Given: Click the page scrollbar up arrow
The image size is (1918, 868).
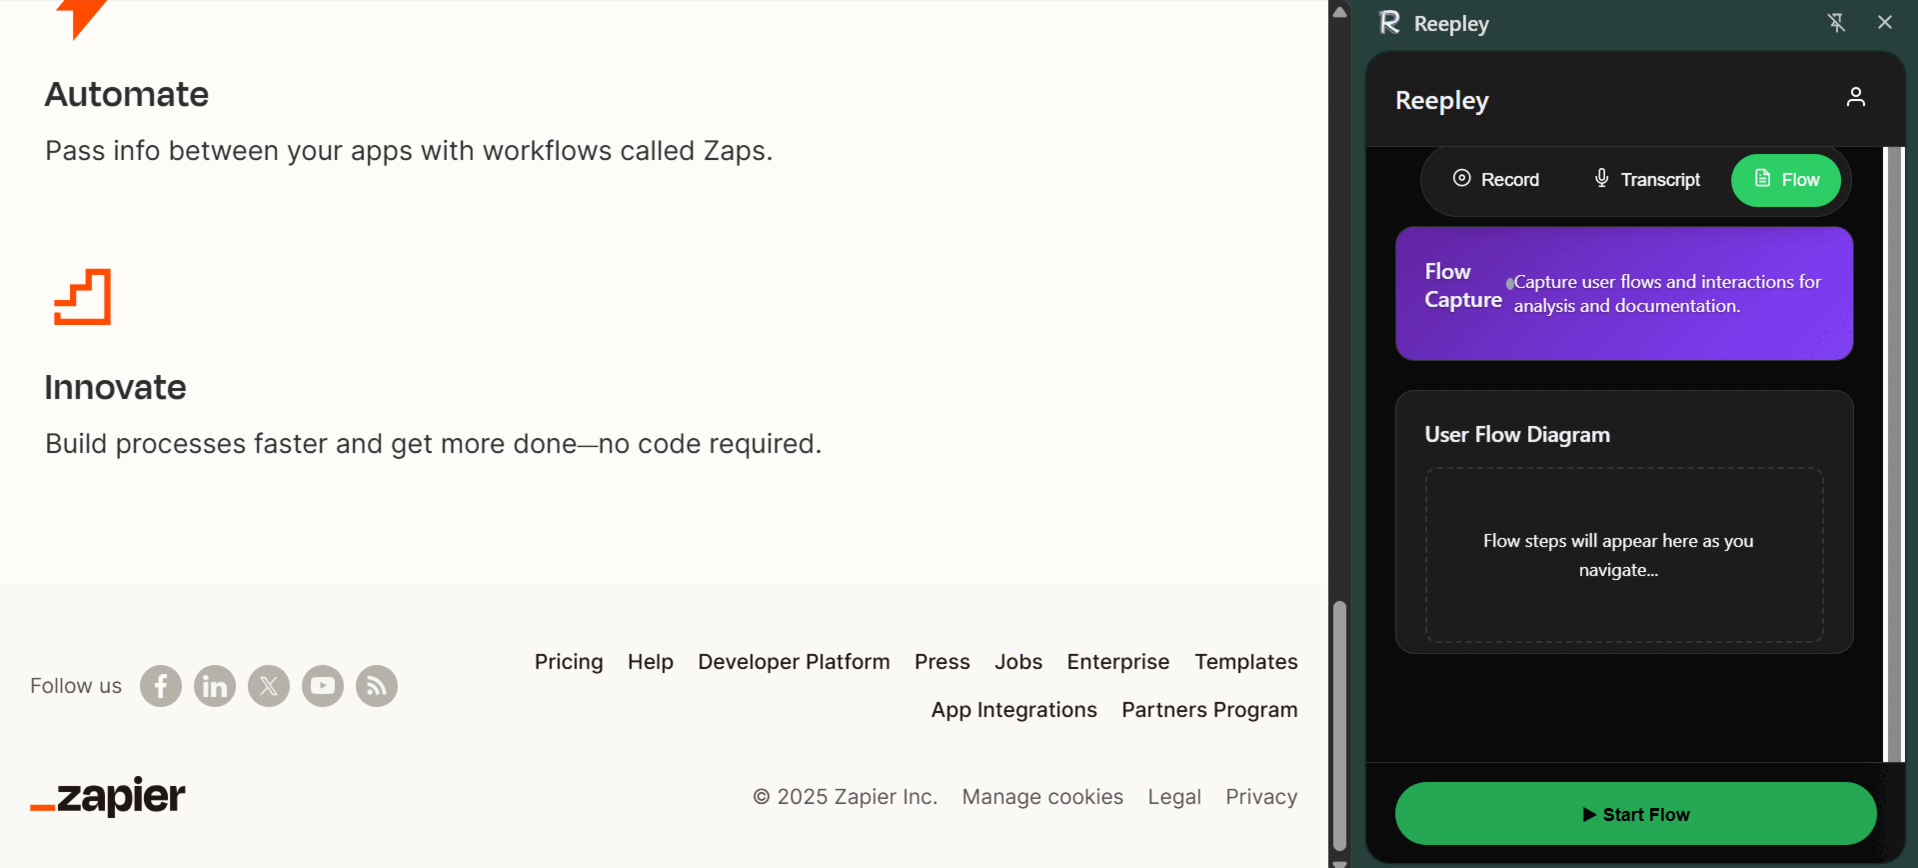Looking at the screenshot, I should click(x=1340, y=11).
